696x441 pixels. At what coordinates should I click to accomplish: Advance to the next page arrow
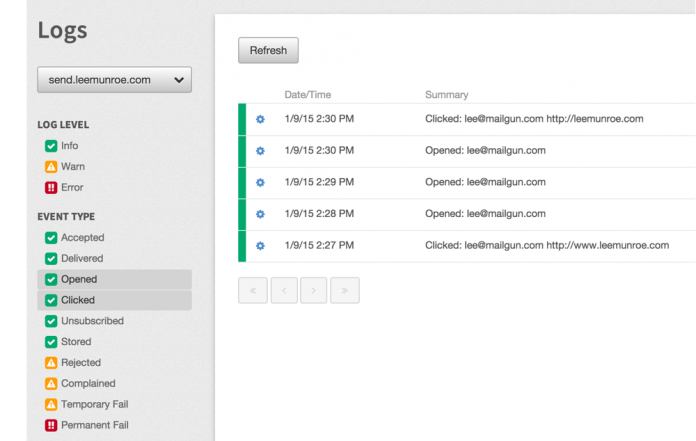314,291
